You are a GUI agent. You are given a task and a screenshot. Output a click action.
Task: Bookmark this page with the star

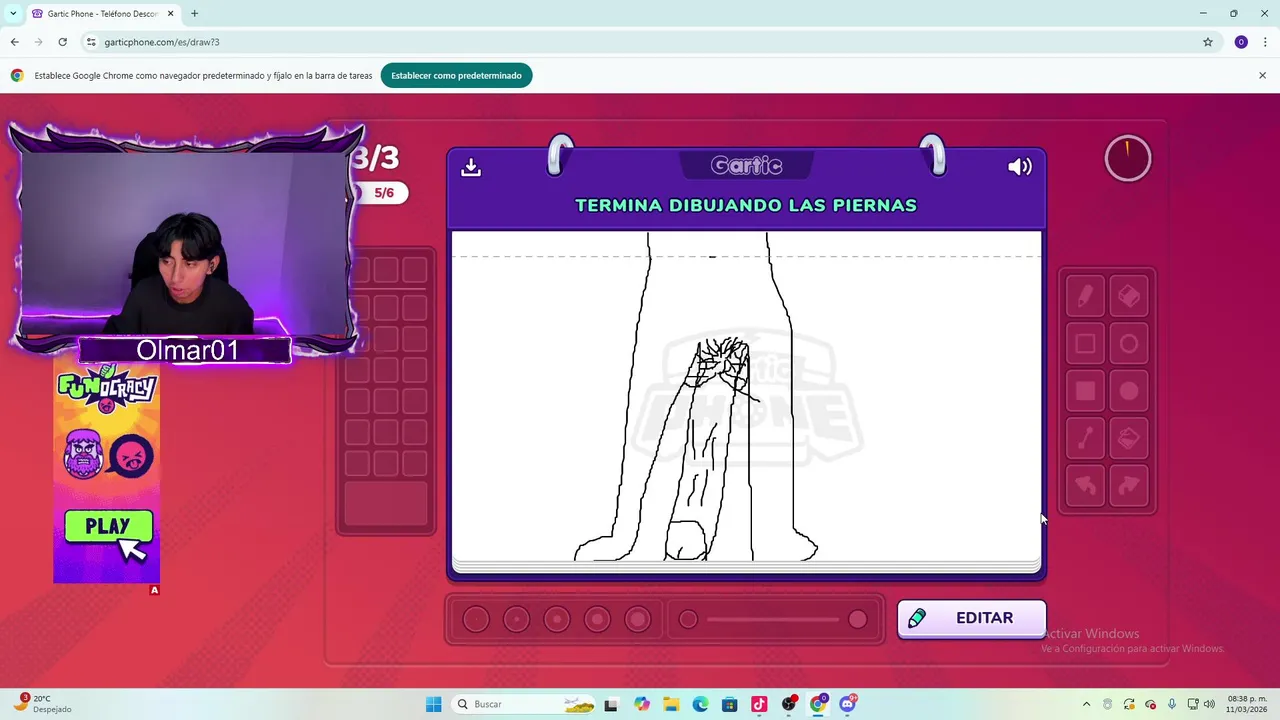[1208, 42]
